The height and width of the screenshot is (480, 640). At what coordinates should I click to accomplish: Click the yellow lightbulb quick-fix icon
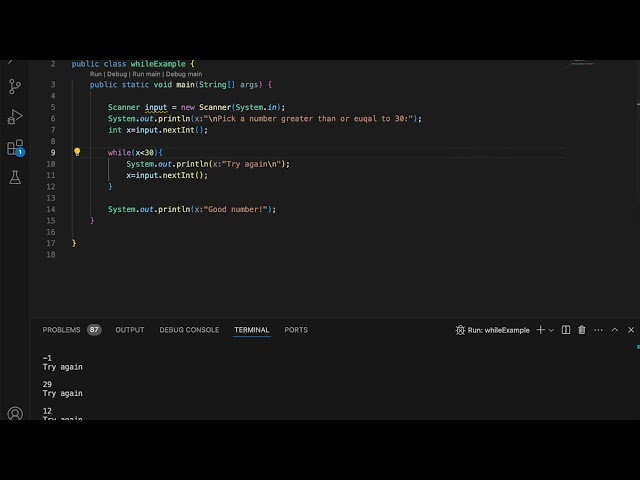77,152
